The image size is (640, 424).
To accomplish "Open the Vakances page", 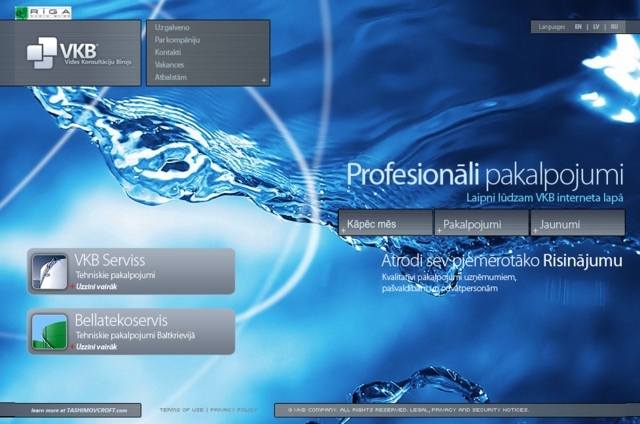I will point(169,64).
